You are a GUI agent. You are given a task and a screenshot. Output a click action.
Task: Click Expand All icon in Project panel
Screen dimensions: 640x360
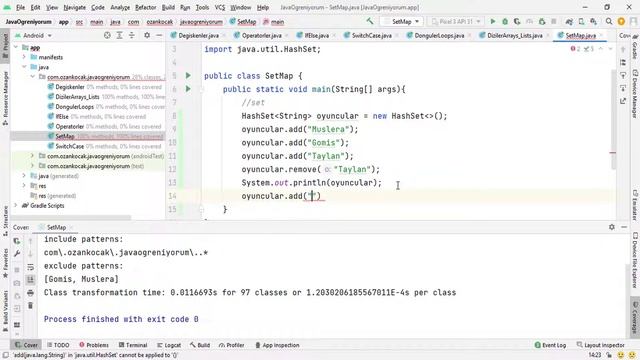tap(119, 36)
